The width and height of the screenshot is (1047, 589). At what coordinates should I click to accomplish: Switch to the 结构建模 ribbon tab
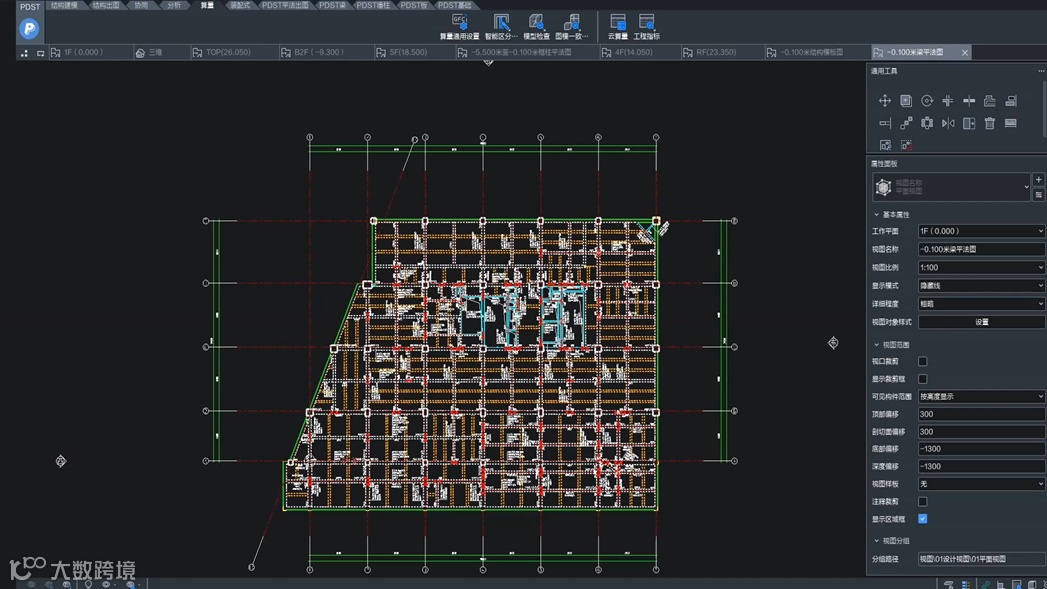tap(64, 5)
